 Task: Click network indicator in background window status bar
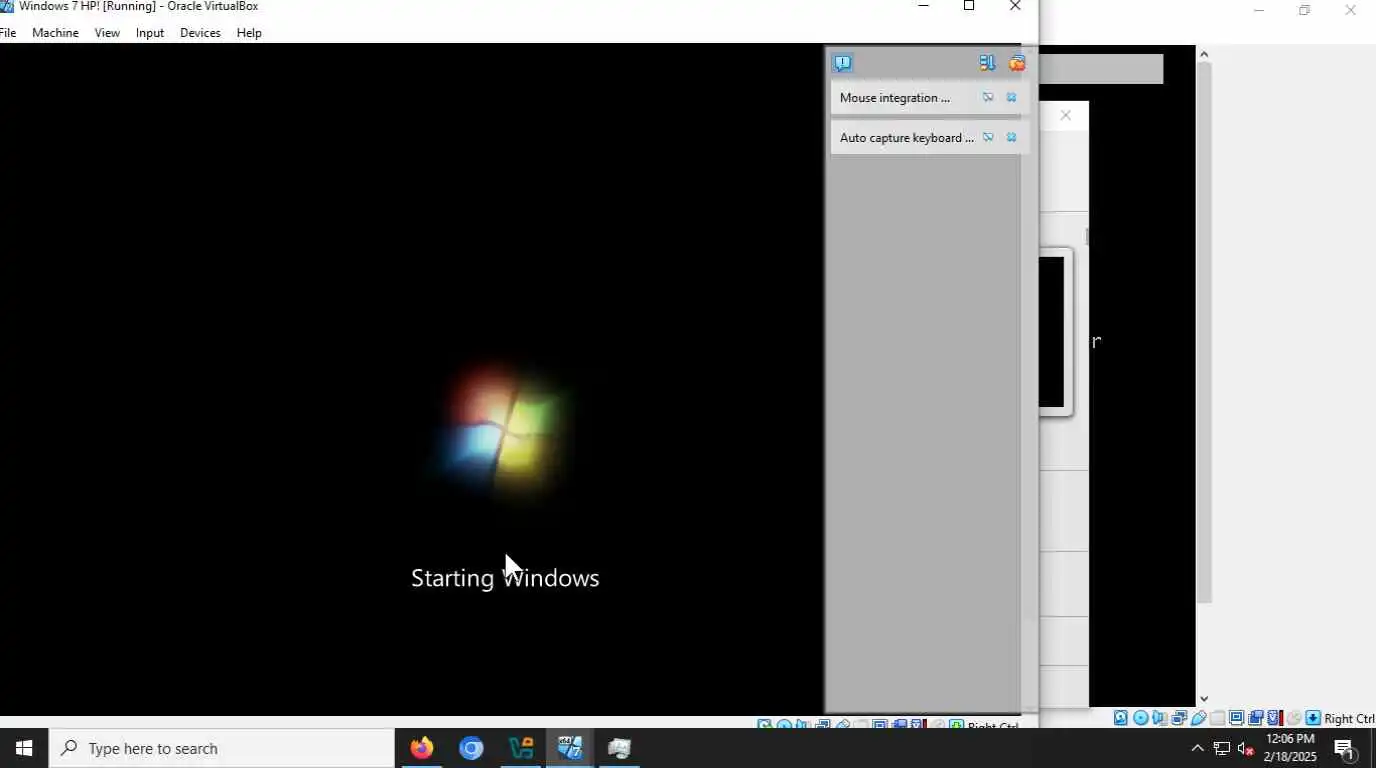1179,718
